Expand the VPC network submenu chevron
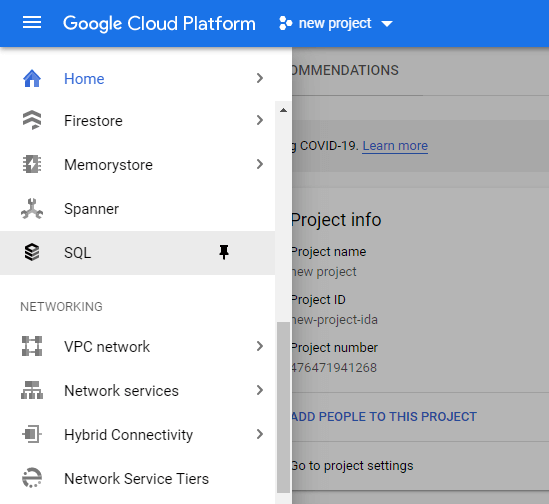The image size is (549, 504). click(x=259, y=346)
